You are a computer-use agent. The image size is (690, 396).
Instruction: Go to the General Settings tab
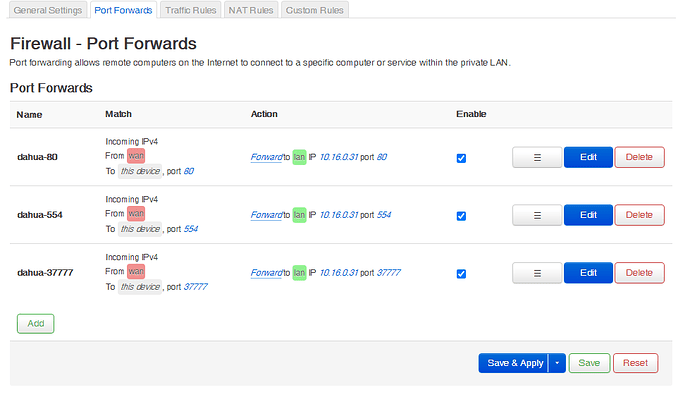[48, 10]
